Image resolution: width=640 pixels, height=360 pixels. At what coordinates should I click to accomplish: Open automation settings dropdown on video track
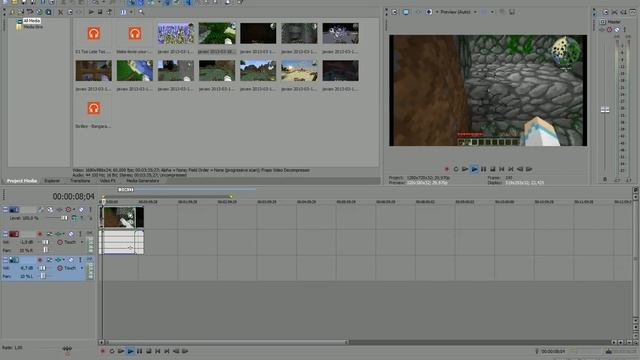(74, 210)
